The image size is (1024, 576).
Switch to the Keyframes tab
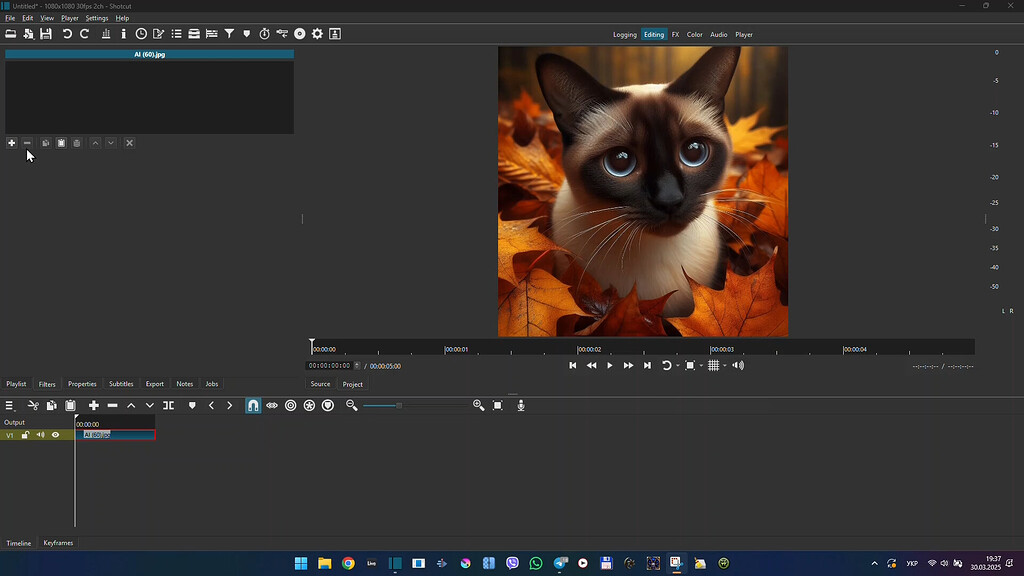(x=58, y=543)
